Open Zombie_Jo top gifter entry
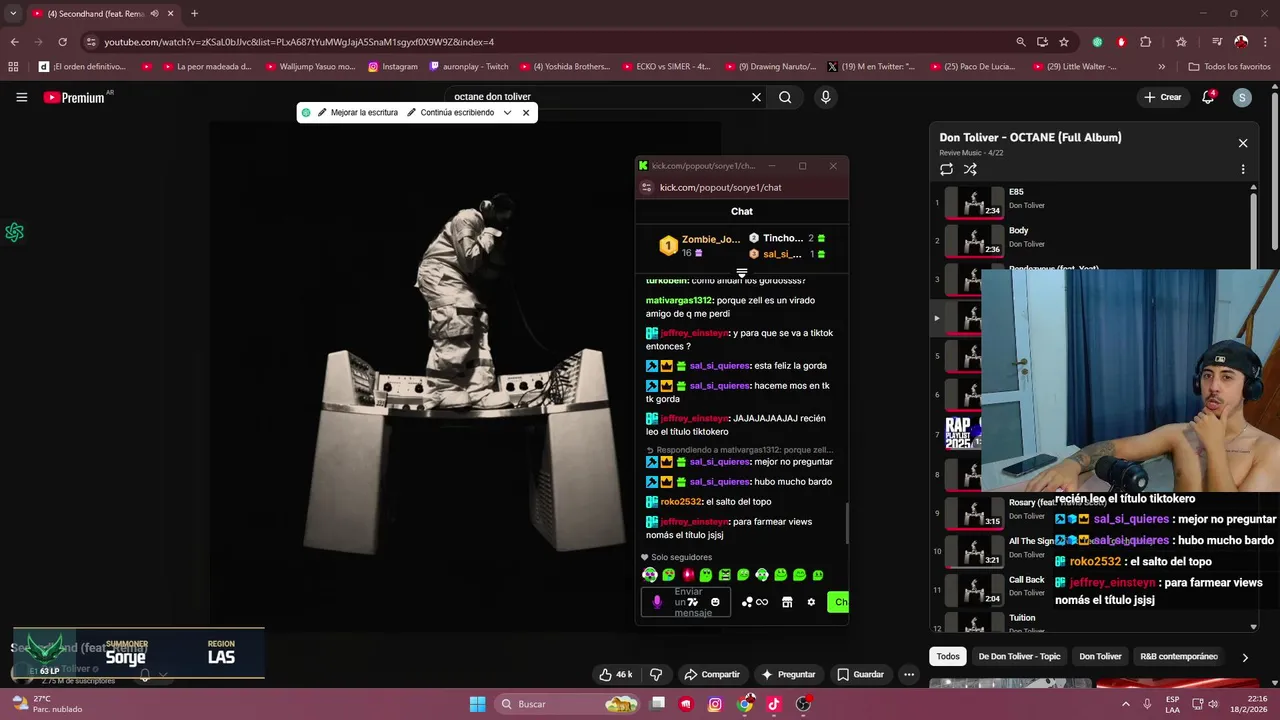 click(698, 245)
